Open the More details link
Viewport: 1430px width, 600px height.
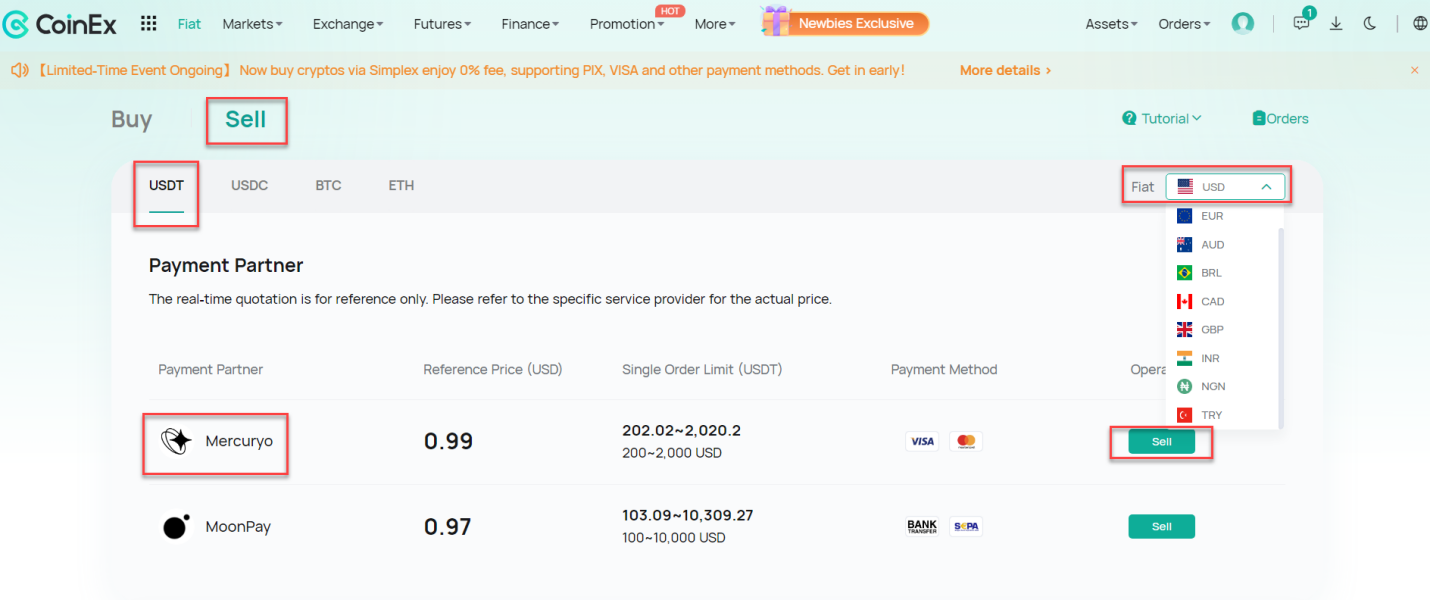(x=1005, y=70)
